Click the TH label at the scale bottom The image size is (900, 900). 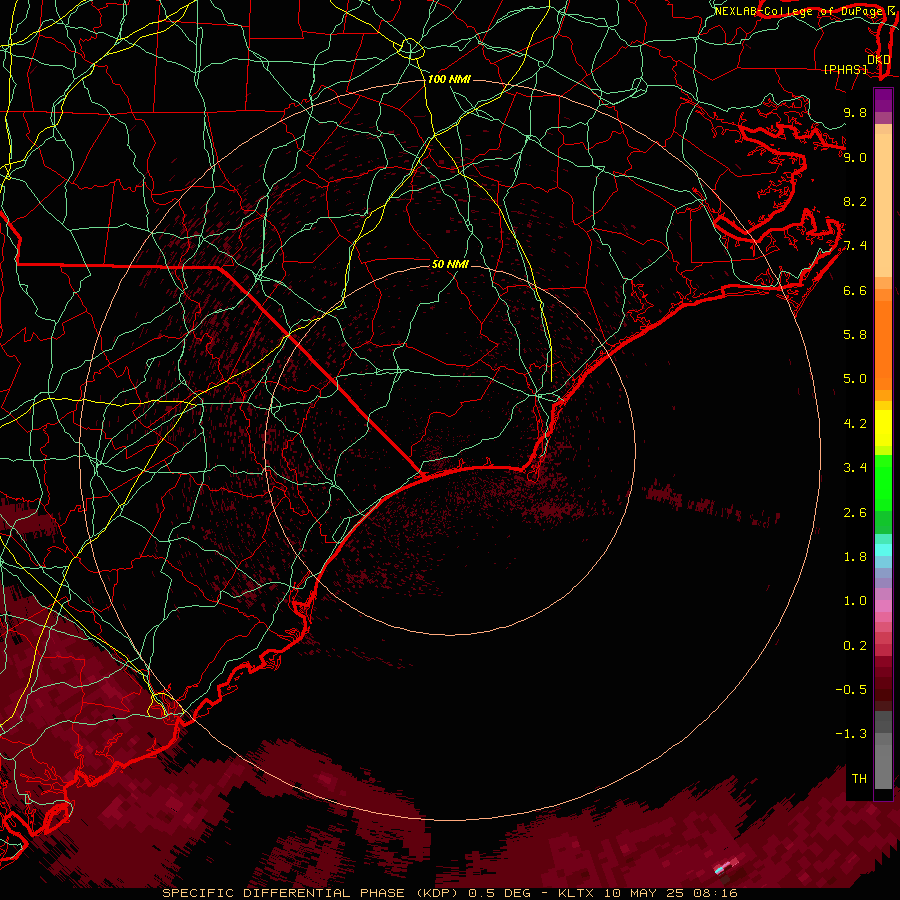(x=859, y=779)
